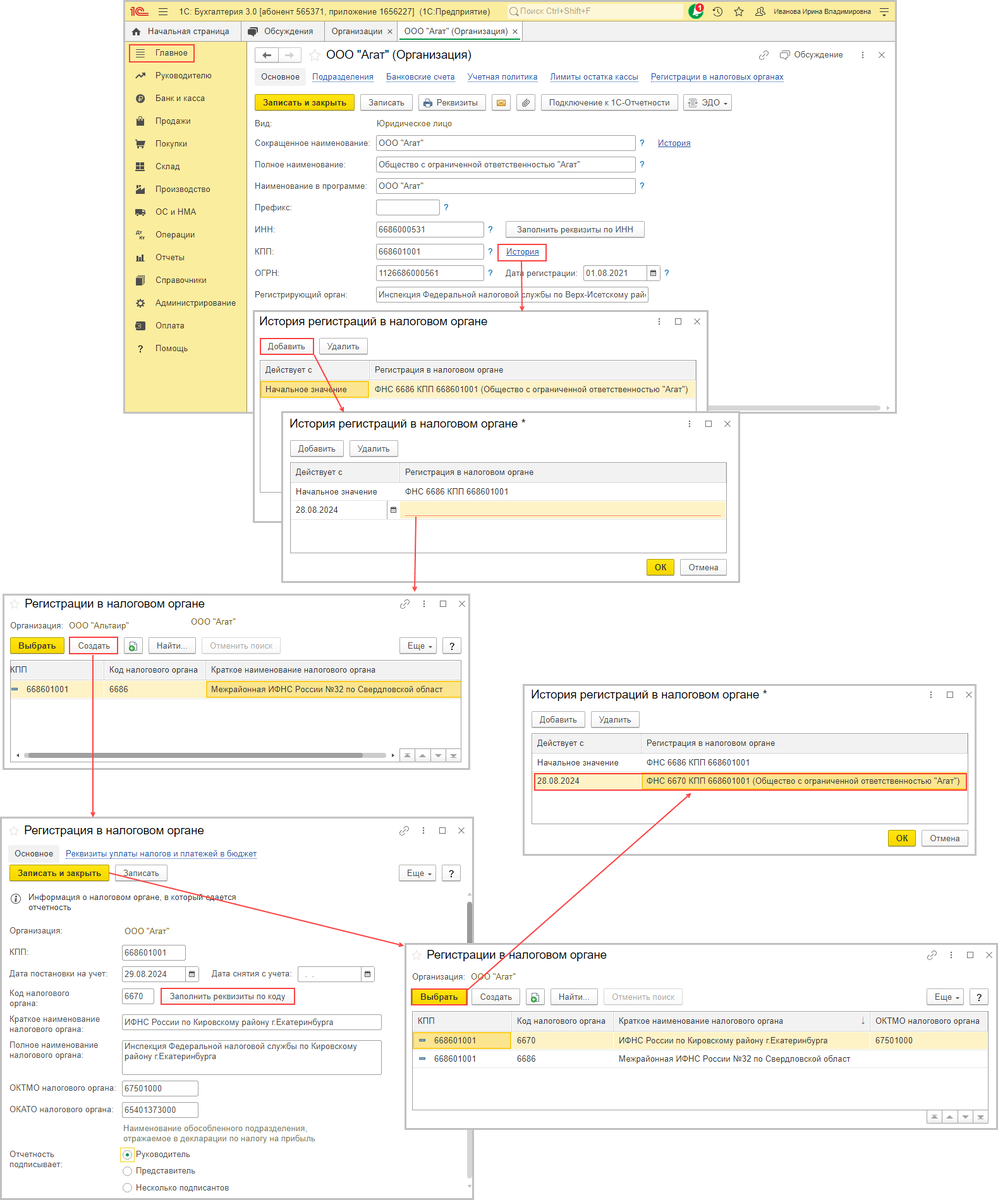Click into the Префикс input field
This screenshot has height=1200, width=998.
click(407, 208)
